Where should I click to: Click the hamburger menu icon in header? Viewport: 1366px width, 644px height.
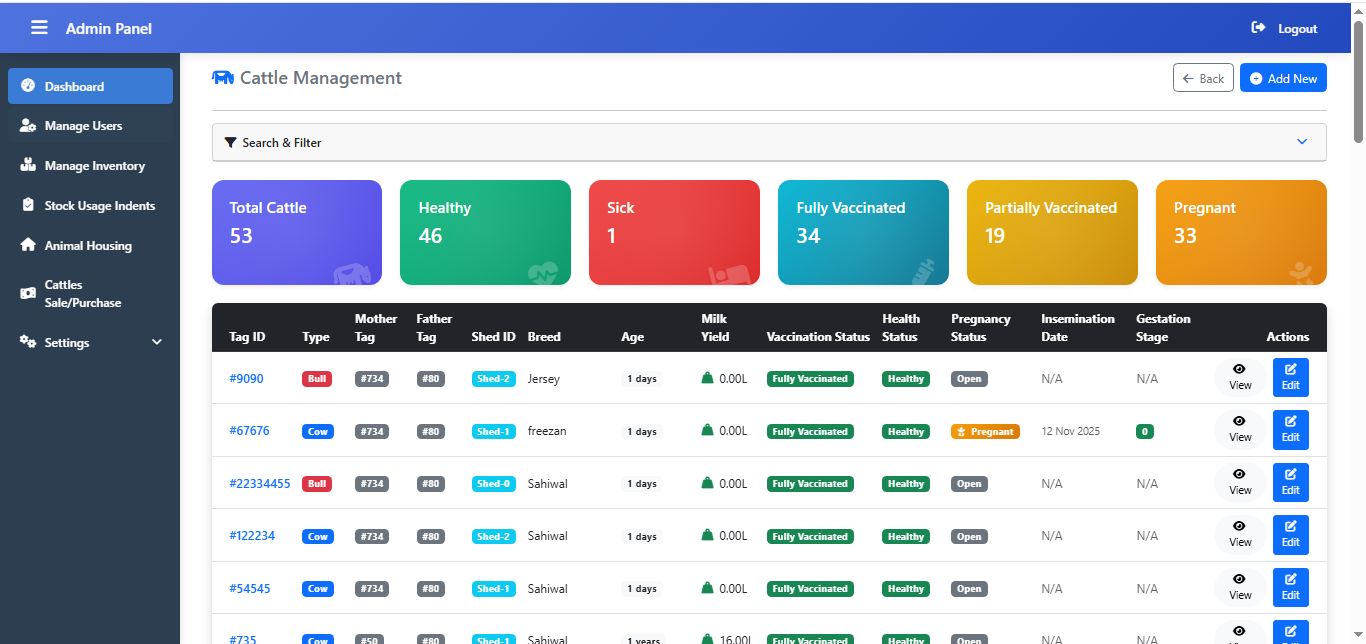39,28
